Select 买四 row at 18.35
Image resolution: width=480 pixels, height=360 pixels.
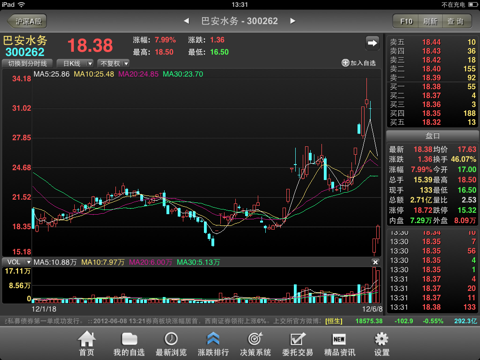(433, 113)
